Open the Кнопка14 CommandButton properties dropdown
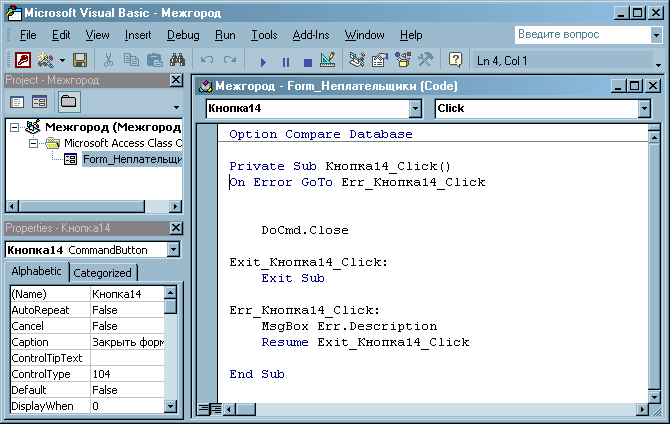The image size is (670, 424). pos(173,250)
